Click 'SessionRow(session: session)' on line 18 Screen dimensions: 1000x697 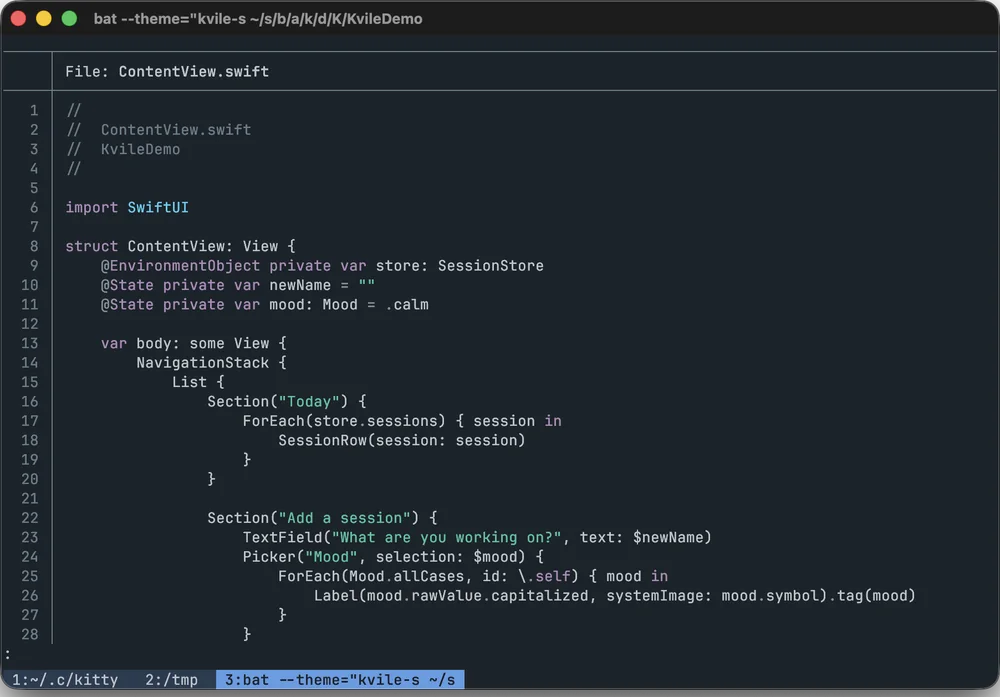point(402,441)
